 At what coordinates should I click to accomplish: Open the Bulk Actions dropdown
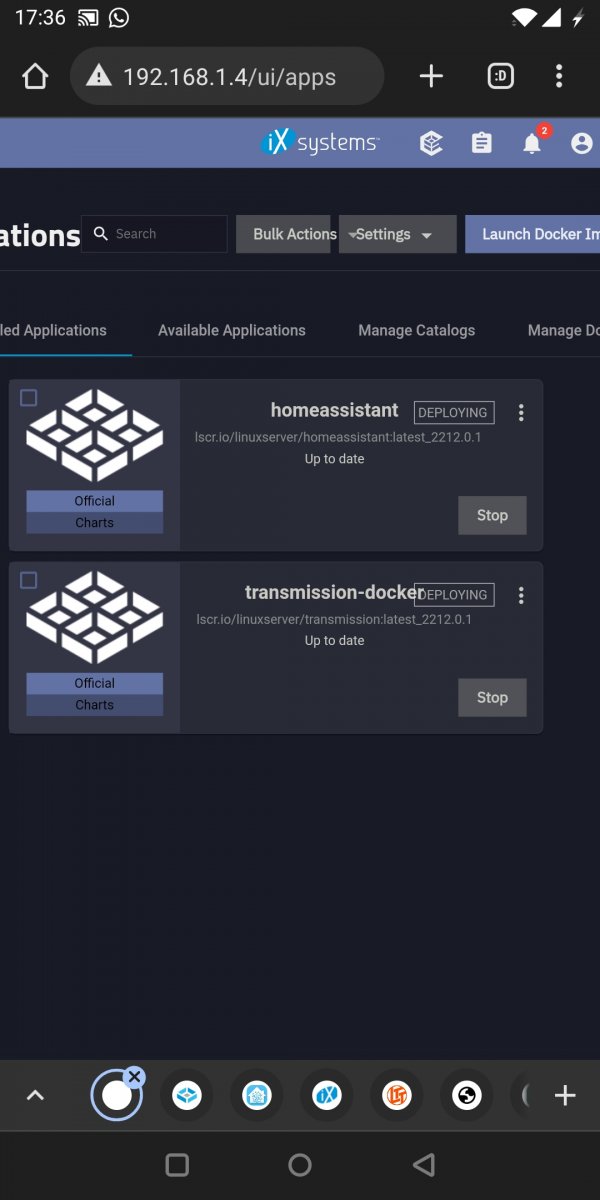(x=284, y=234)
